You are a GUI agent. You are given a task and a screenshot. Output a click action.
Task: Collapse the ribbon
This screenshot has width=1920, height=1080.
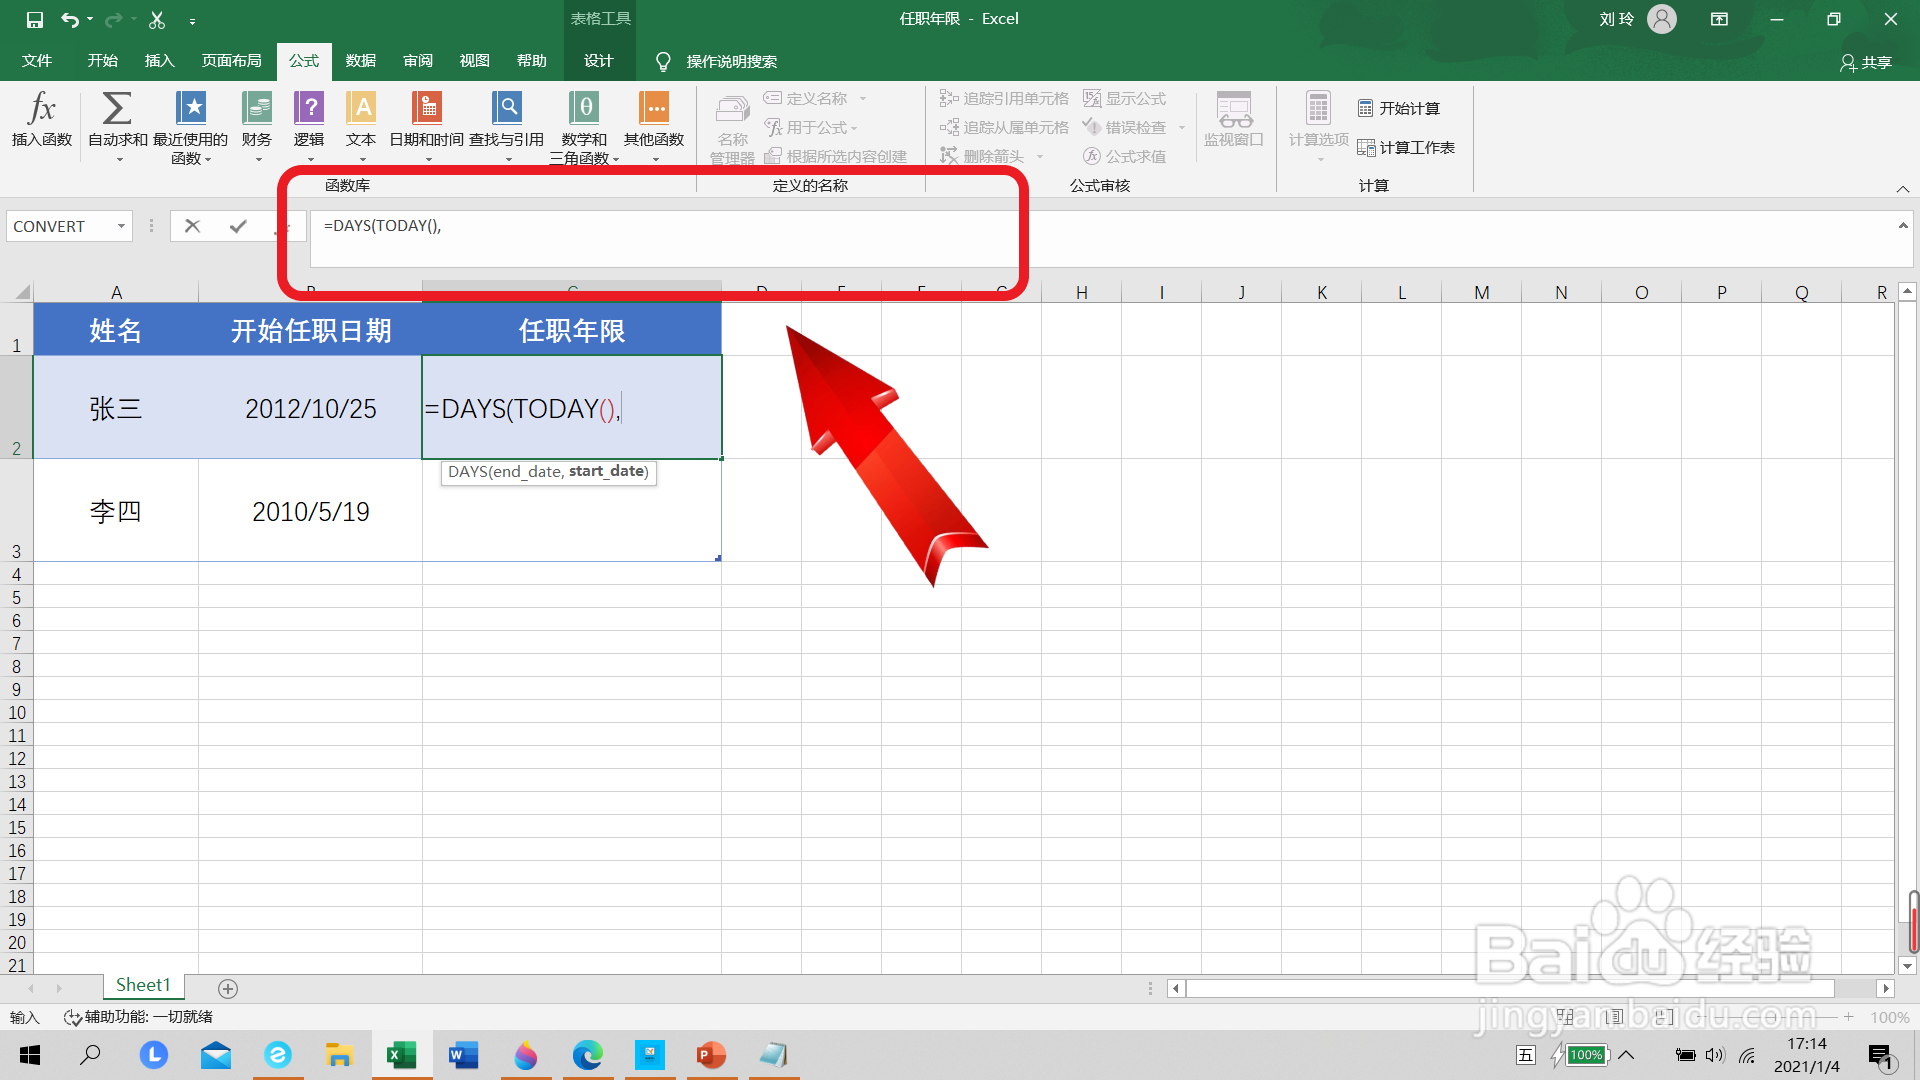(x=1902, y=189)
